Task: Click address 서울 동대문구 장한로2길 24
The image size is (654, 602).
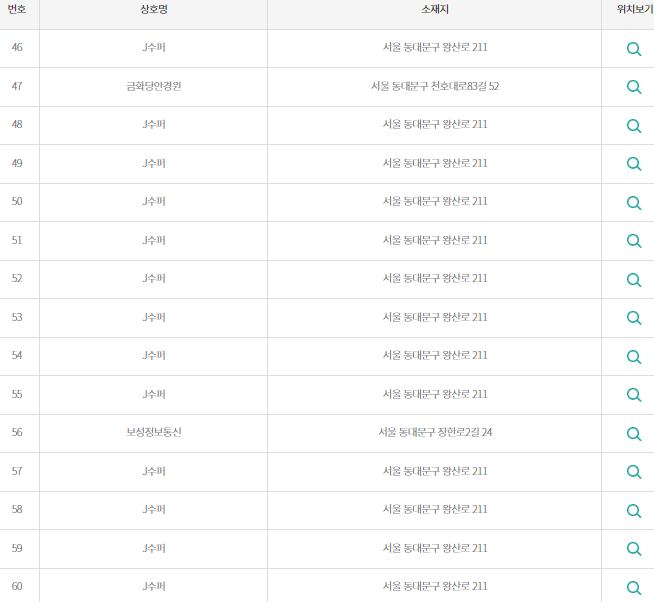Action: [x=435, y=432]
